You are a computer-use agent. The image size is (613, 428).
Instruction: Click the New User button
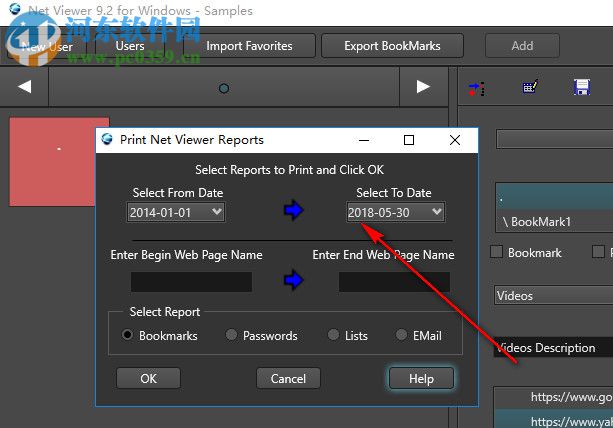47,47
